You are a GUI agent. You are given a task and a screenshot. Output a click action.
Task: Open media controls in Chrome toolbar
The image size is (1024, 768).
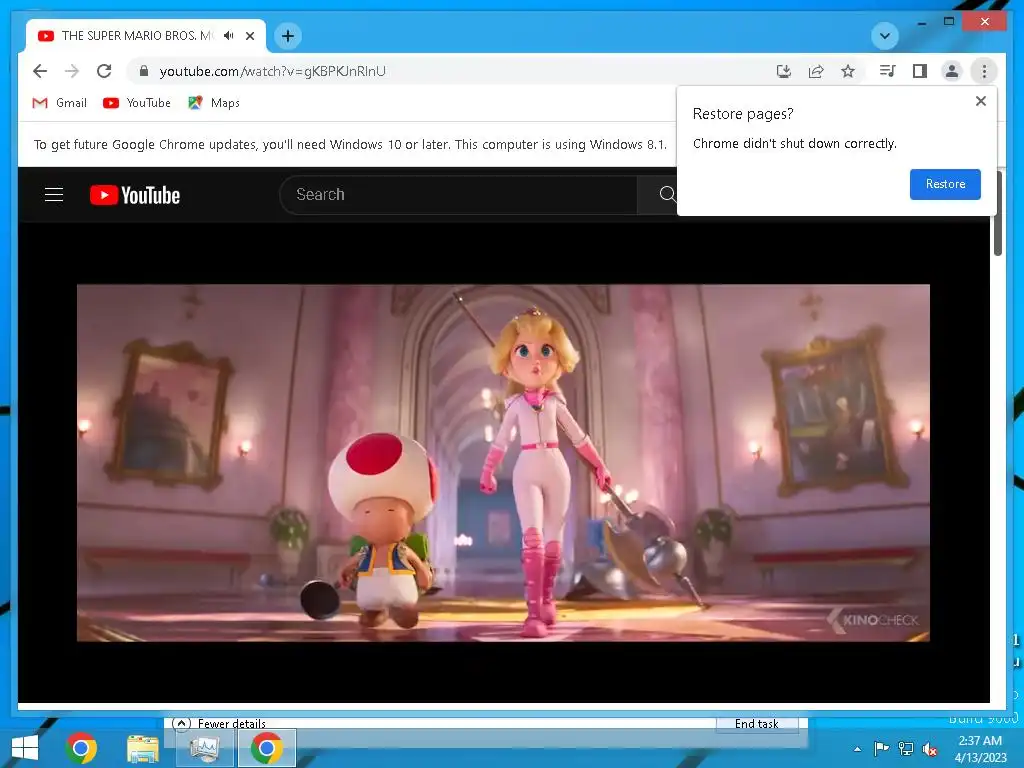tap(888, 71)
